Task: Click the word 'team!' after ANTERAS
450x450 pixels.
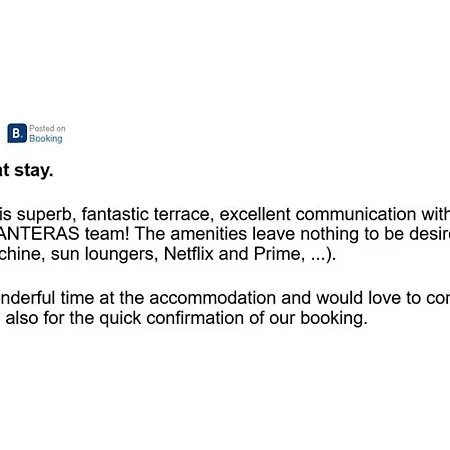Action: [x=107, y=234]
